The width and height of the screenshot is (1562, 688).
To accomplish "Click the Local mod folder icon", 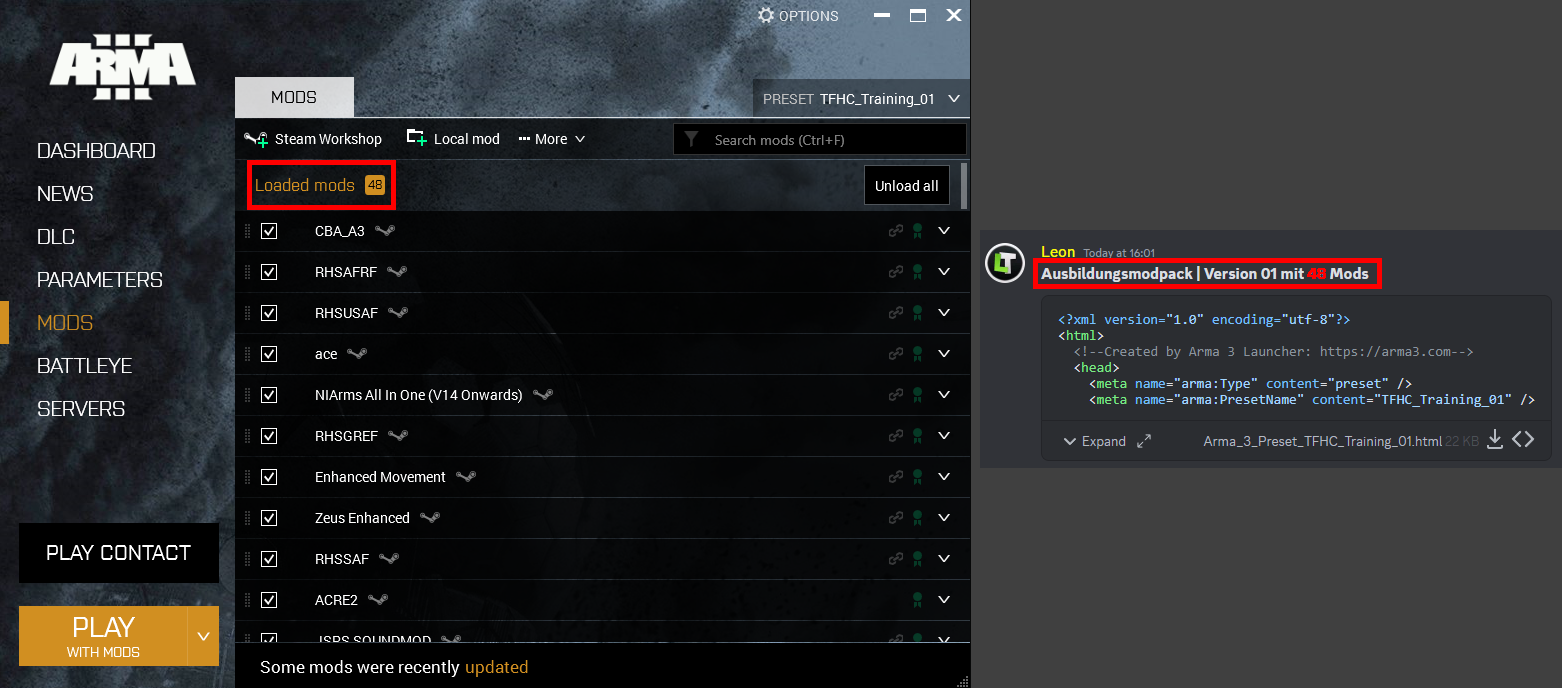I will click(416, 138).
